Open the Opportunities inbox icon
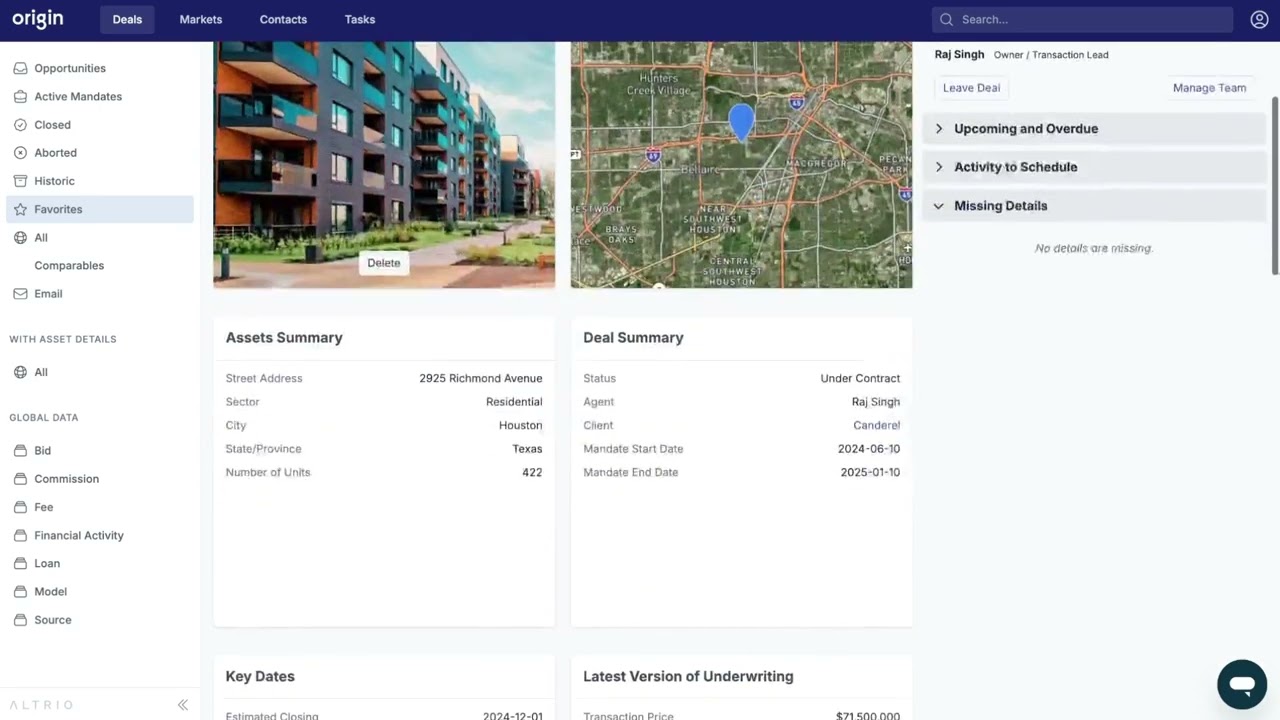The image size is (1280, 720). [x=20, y=68]
